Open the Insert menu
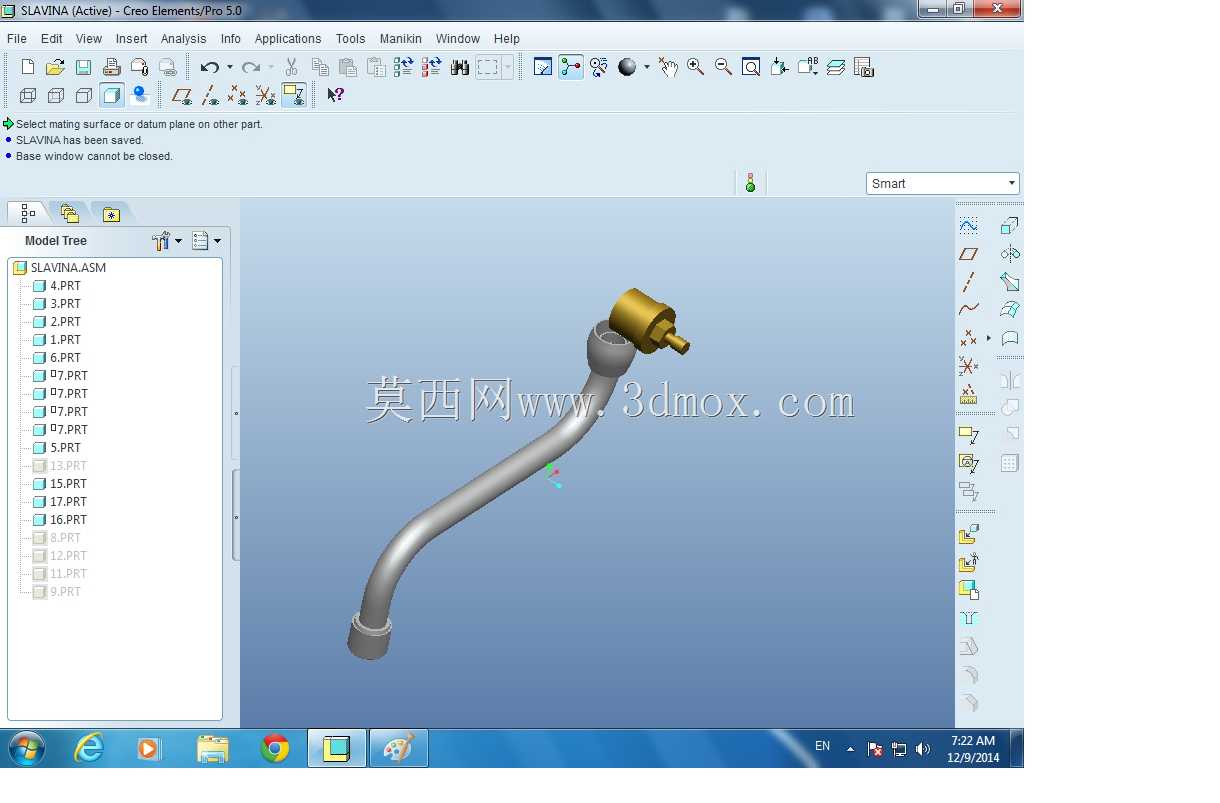 [x=131, y=39]
